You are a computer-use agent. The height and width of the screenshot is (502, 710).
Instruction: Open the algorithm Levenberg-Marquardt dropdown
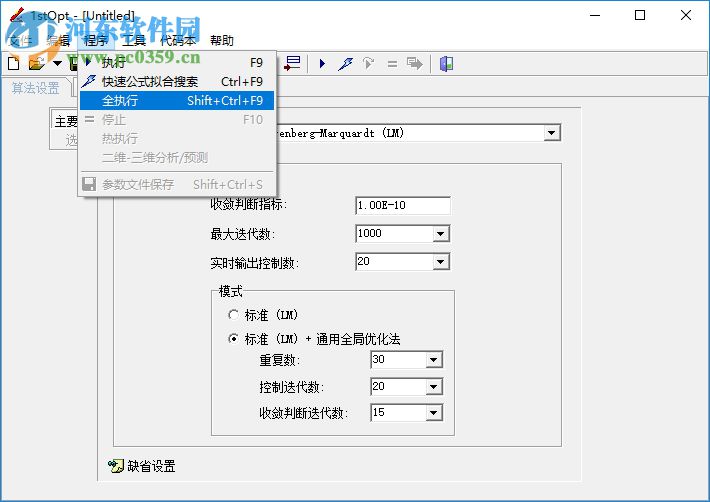click(x=551, y=133)
